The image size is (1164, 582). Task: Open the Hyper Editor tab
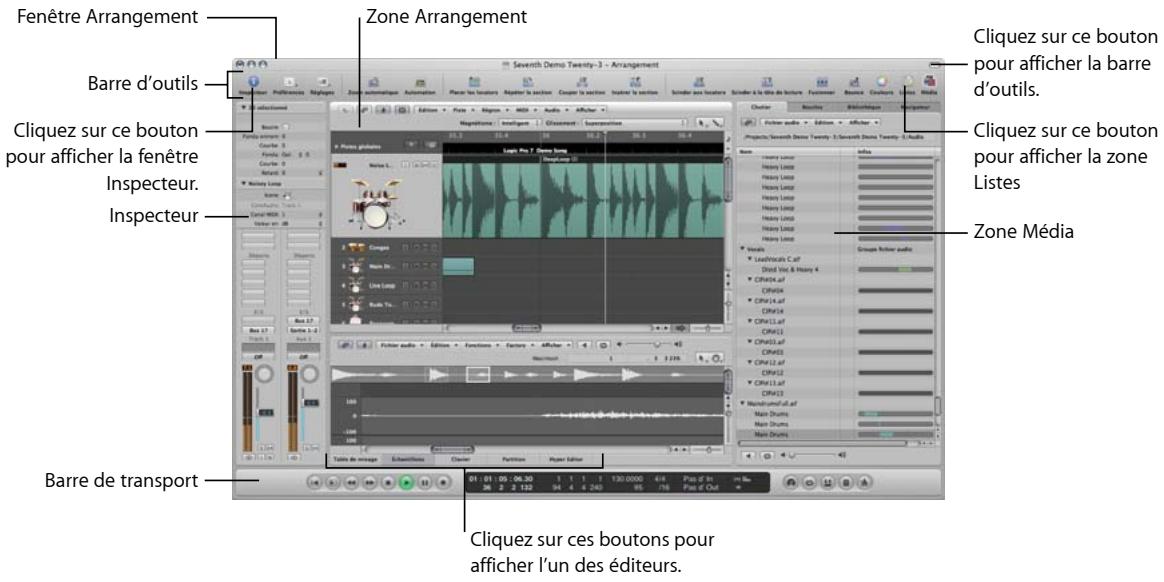(566, 460)
